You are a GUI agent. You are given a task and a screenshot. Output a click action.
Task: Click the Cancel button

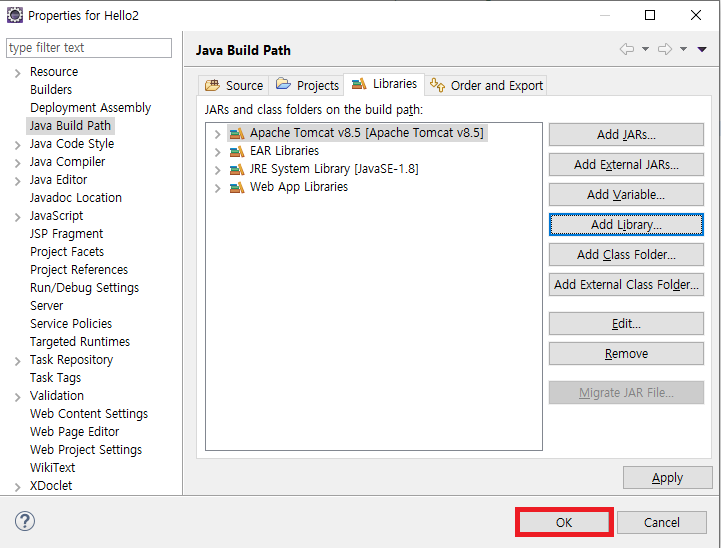pyautogui.click(x=662, y=522)
